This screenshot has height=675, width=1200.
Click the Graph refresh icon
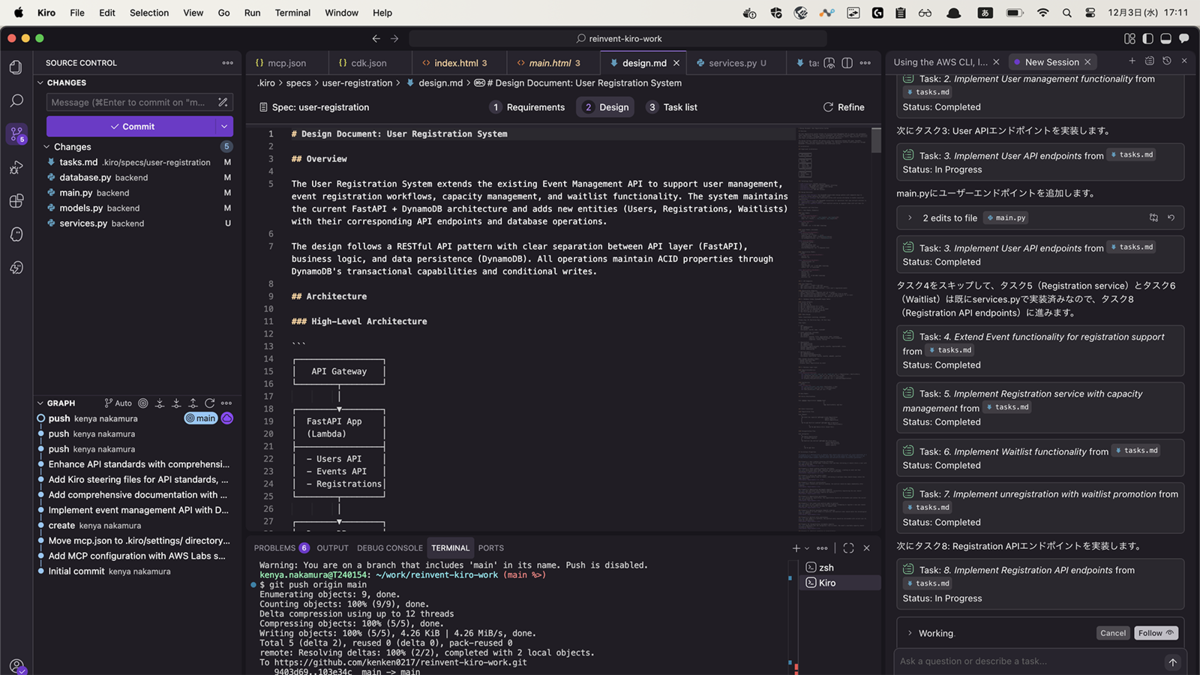210,403
